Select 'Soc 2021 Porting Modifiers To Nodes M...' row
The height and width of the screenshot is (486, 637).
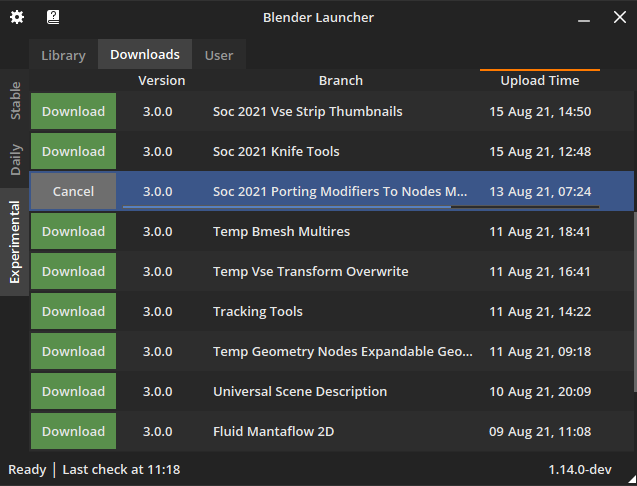click(x=332, y=191)
